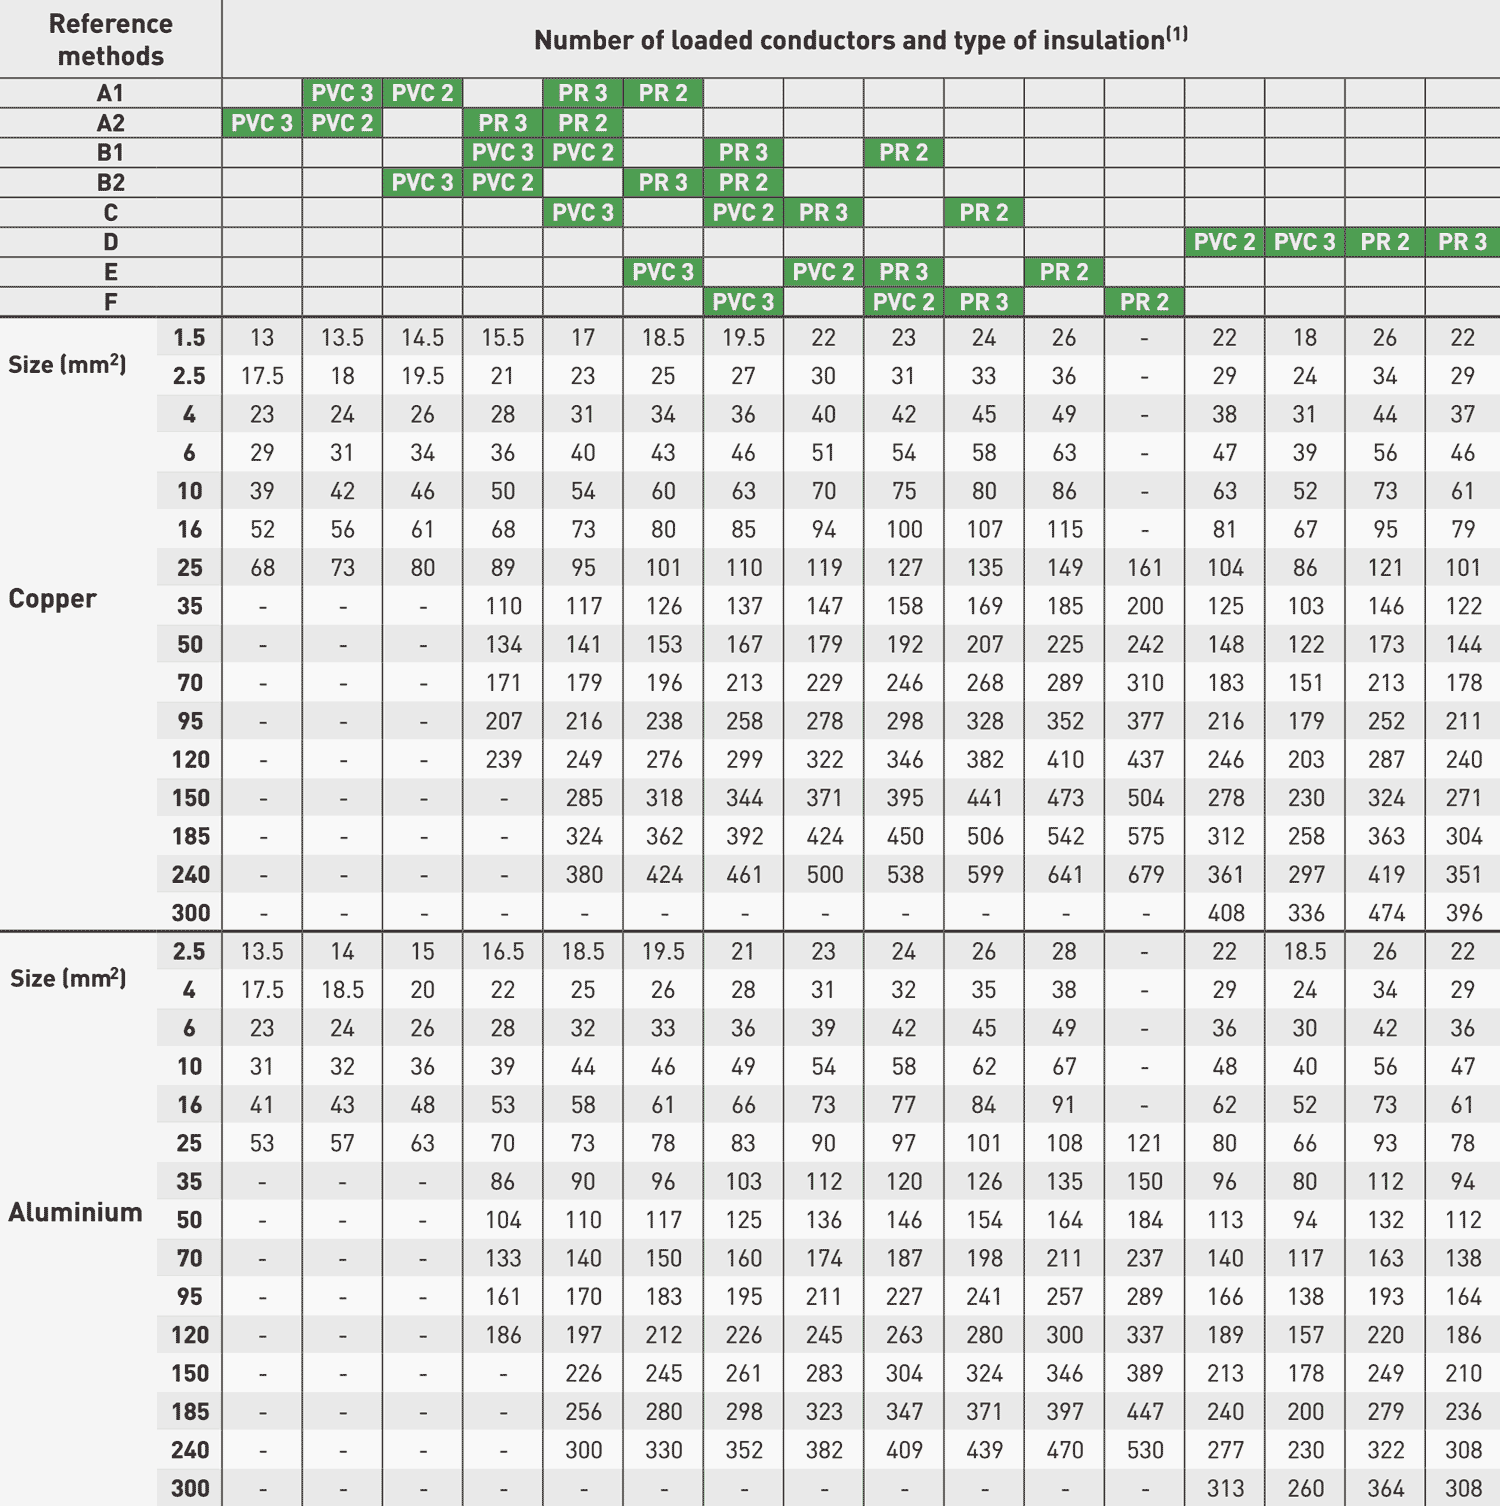Click the 'Aluminium' section label

click(x=75, y=1213)
